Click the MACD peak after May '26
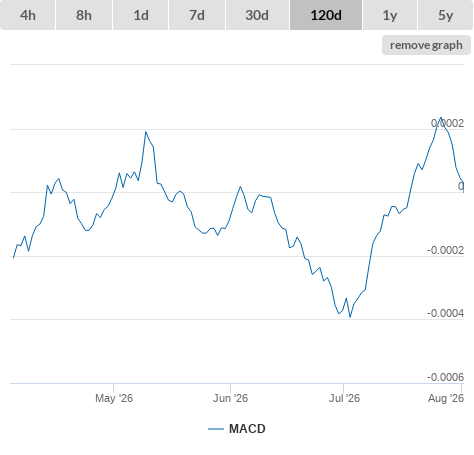This screenshot has height=455, width=474. 146,132
